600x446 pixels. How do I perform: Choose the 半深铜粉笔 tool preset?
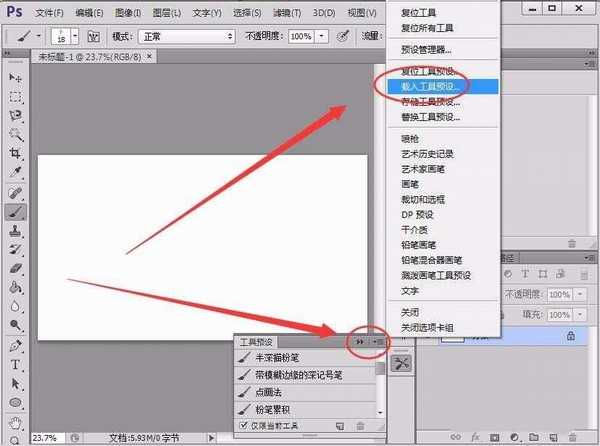[300, 357]
